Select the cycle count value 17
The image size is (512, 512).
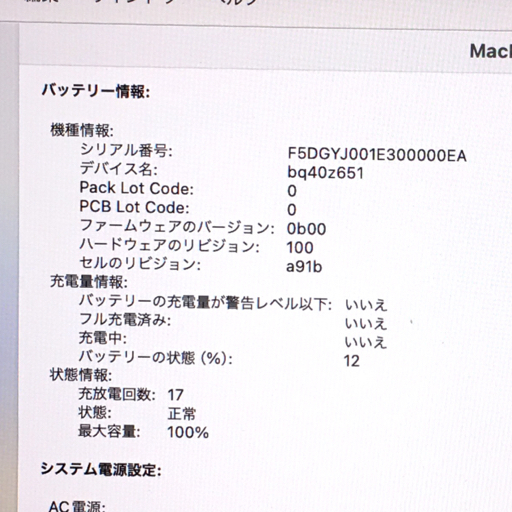(x=175, y=395)
